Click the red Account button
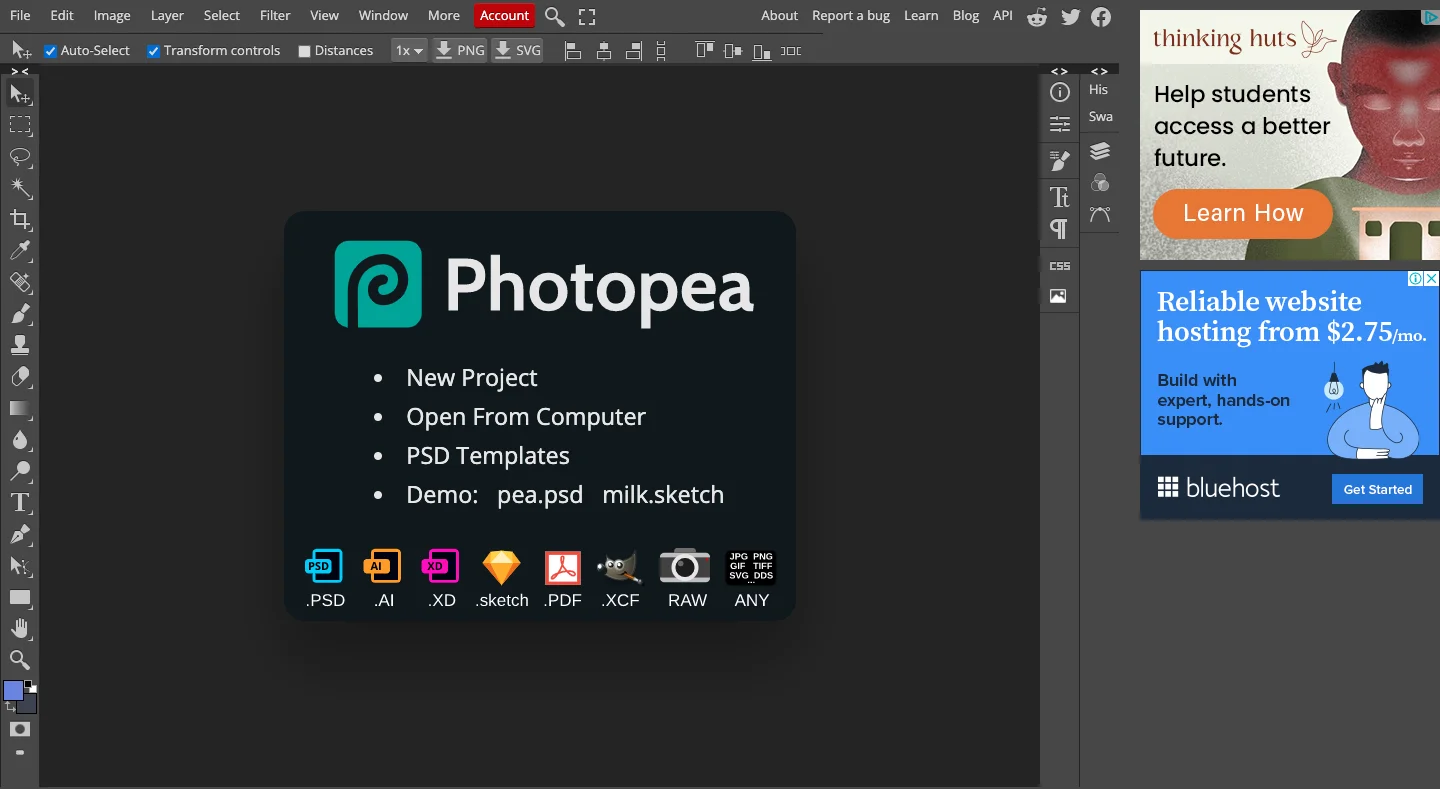Viewport: 1440px width, 789px height. (504, 15)
